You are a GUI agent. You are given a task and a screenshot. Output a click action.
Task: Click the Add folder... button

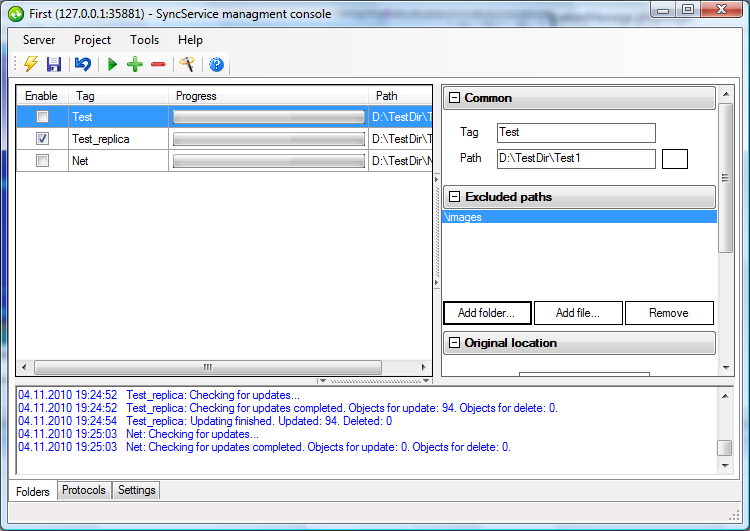pyautogui.click(x=487, y=313)
